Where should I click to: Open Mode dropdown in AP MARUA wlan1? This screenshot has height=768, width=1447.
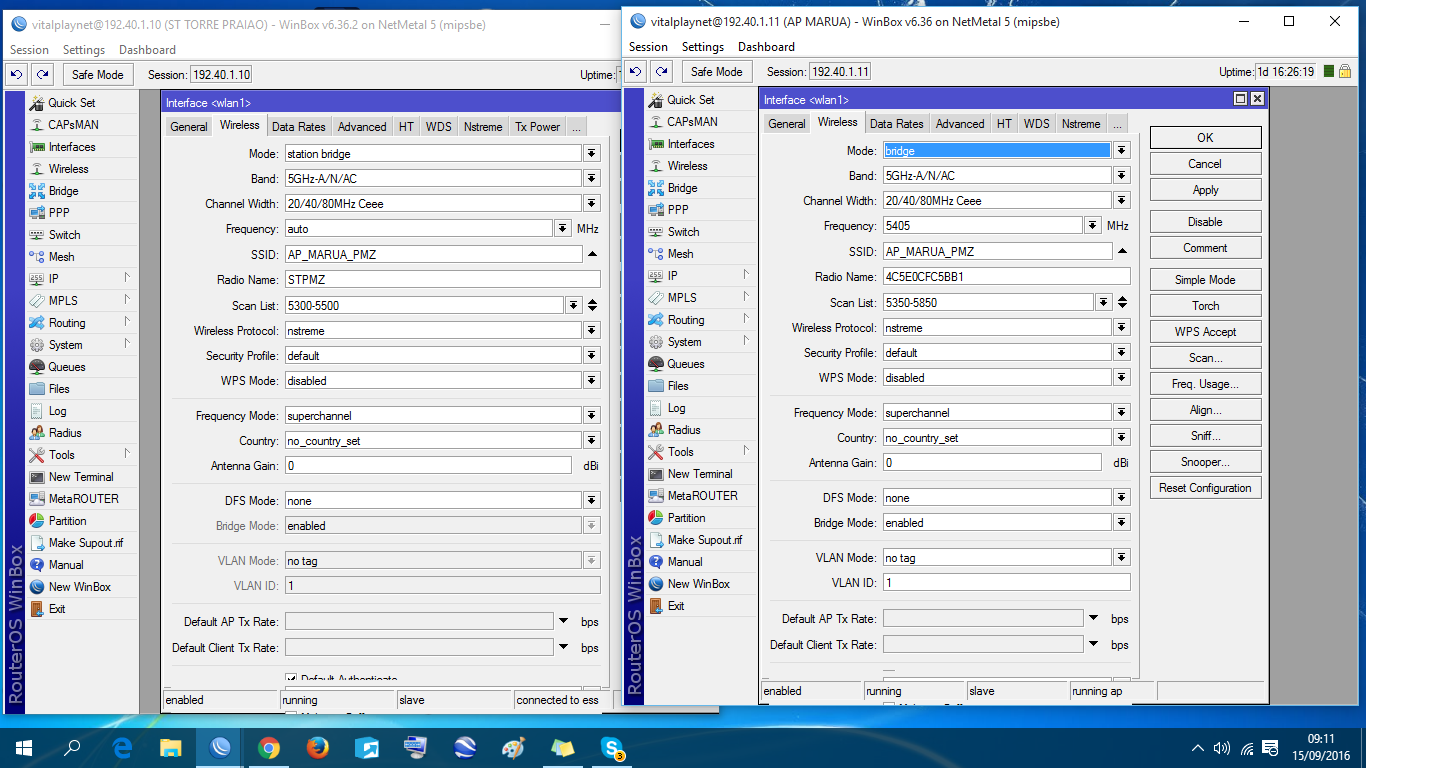(1122, 151)
